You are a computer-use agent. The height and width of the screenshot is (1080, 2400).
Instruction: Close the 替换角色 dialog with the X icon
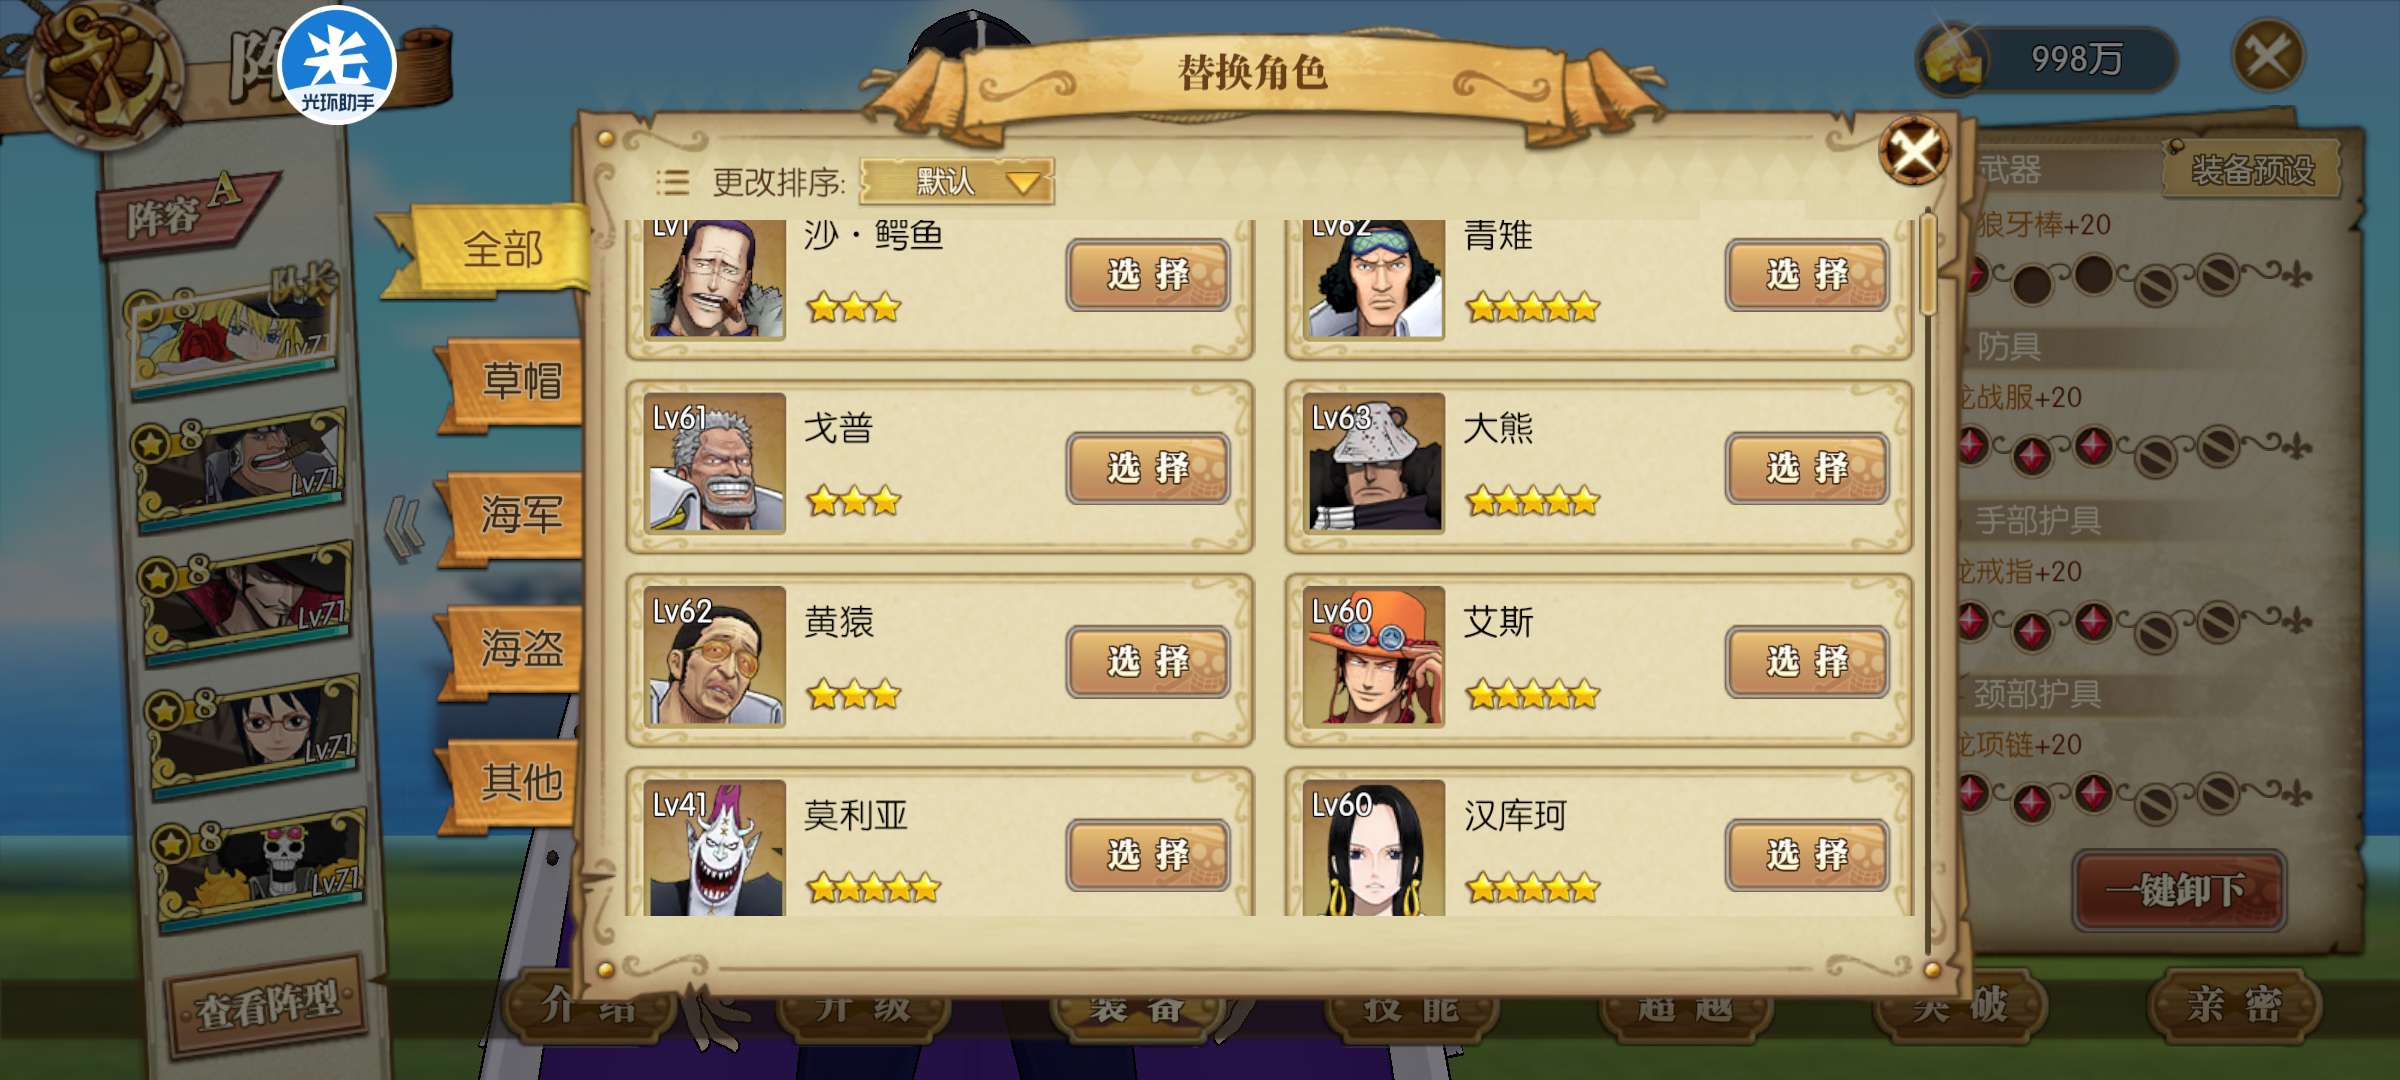(1913, 152)
